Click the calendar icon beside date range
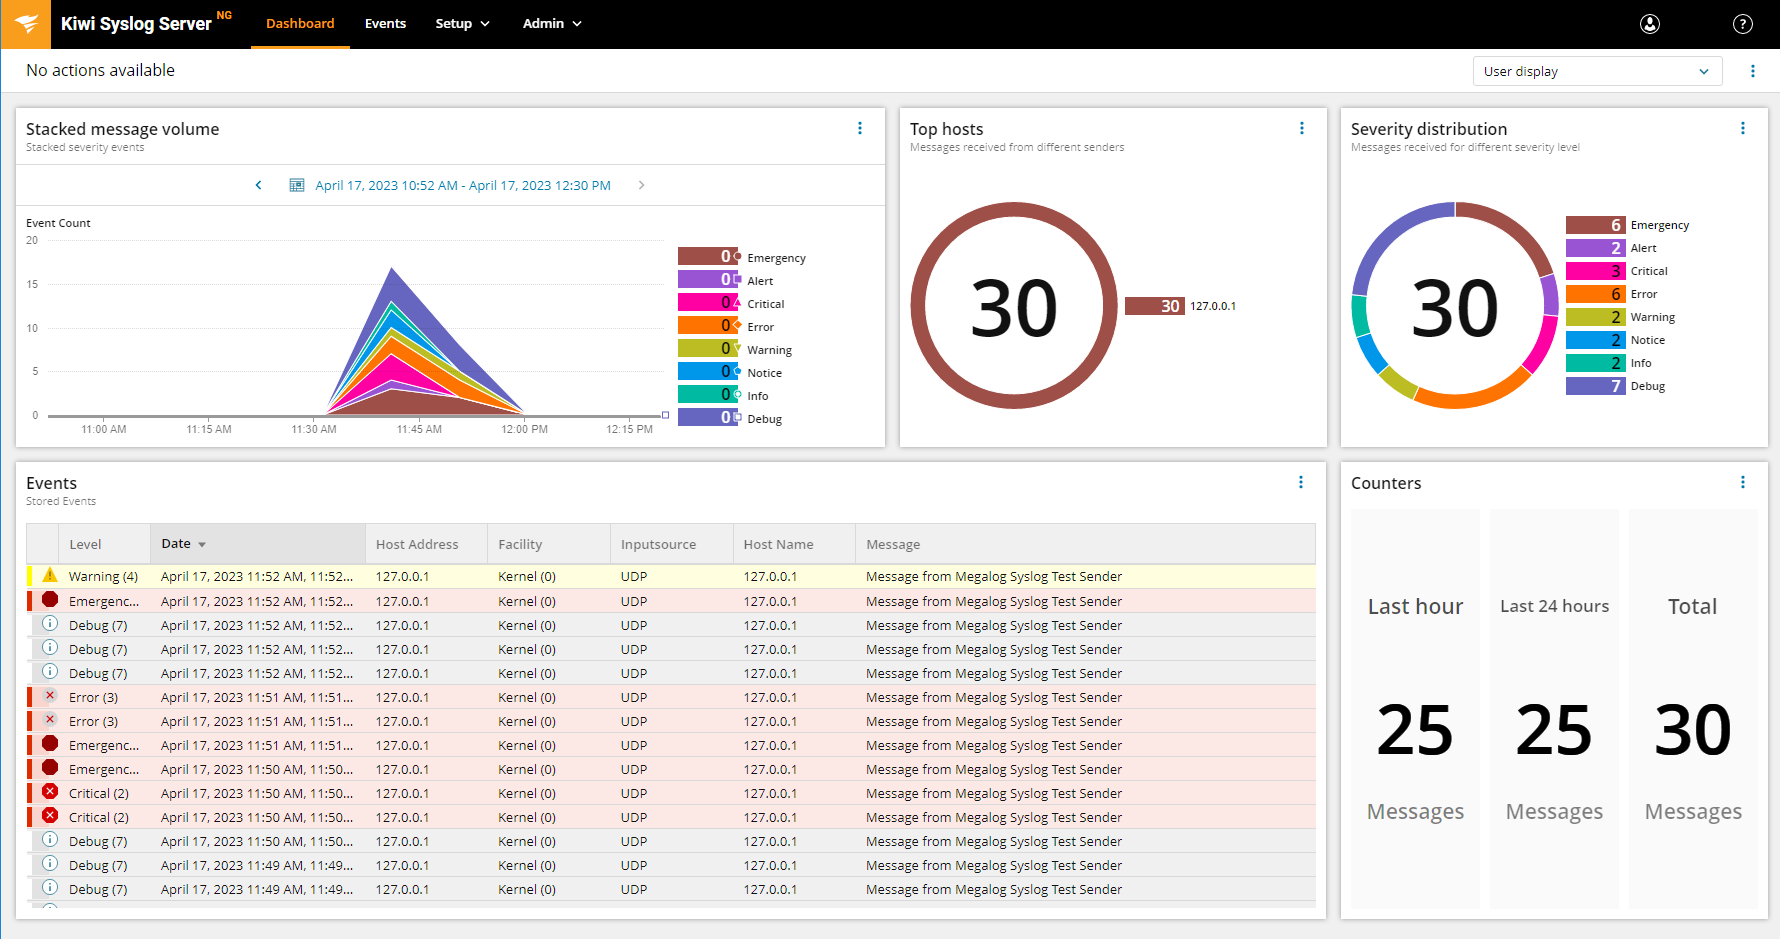The height and width of the screenshot is (939, 1780). [296, 185]
